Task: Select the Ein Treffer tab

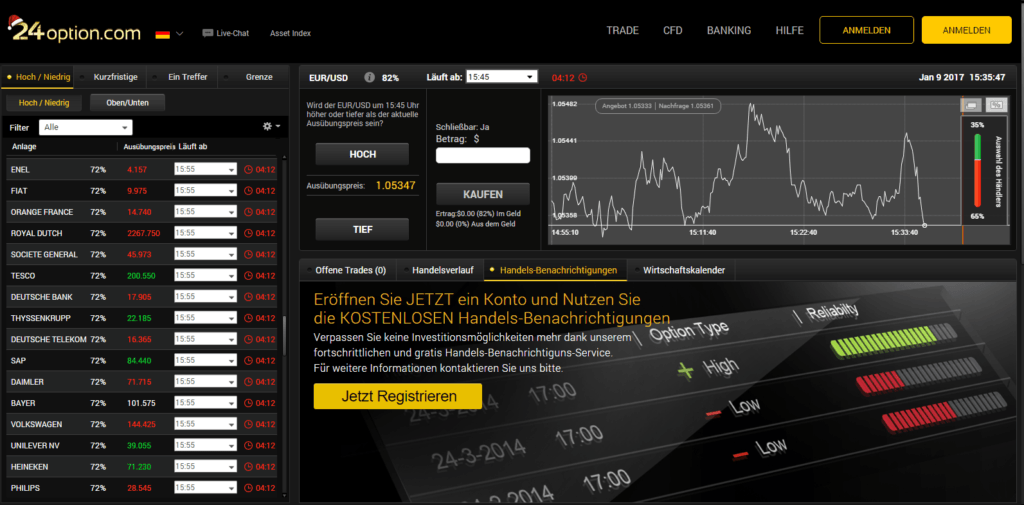Action: (182, 77)
